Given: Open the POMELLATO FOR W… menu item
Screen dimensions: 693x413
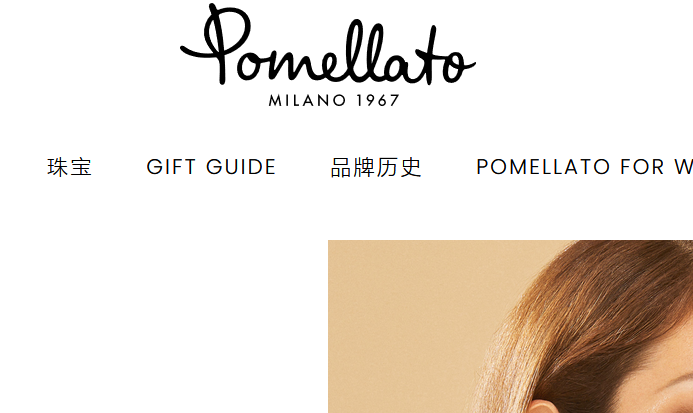Looking at the screenshot, I should point(584,167).
